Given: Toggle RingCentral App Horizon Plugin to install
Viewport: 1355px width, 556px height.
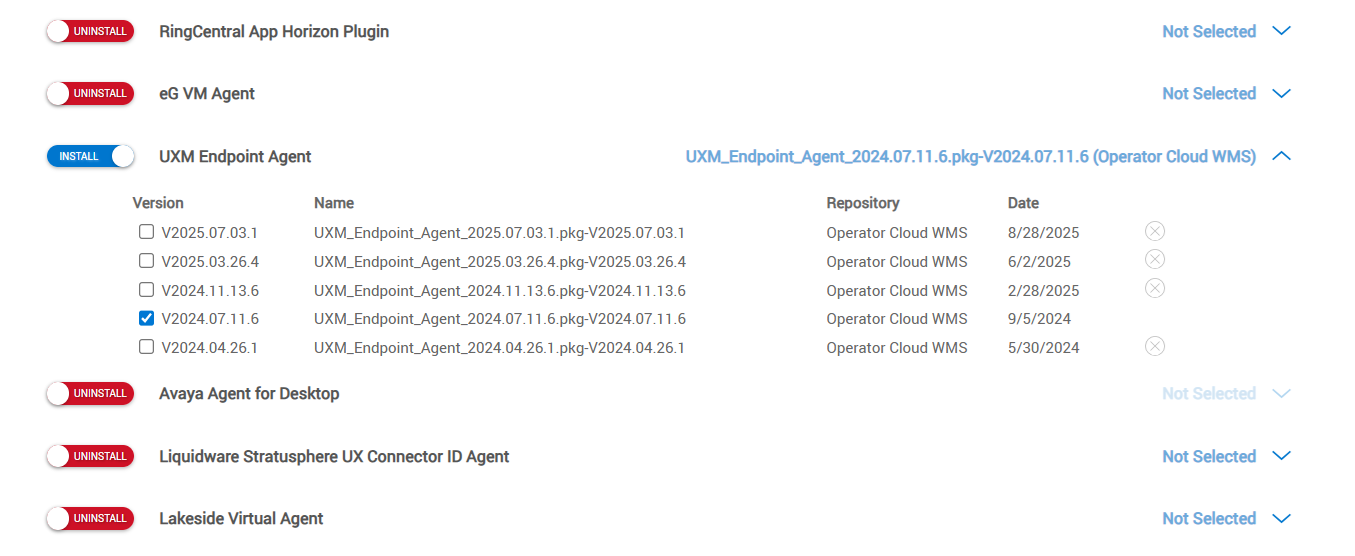Looking at the screenshot, I should (90, 32).
